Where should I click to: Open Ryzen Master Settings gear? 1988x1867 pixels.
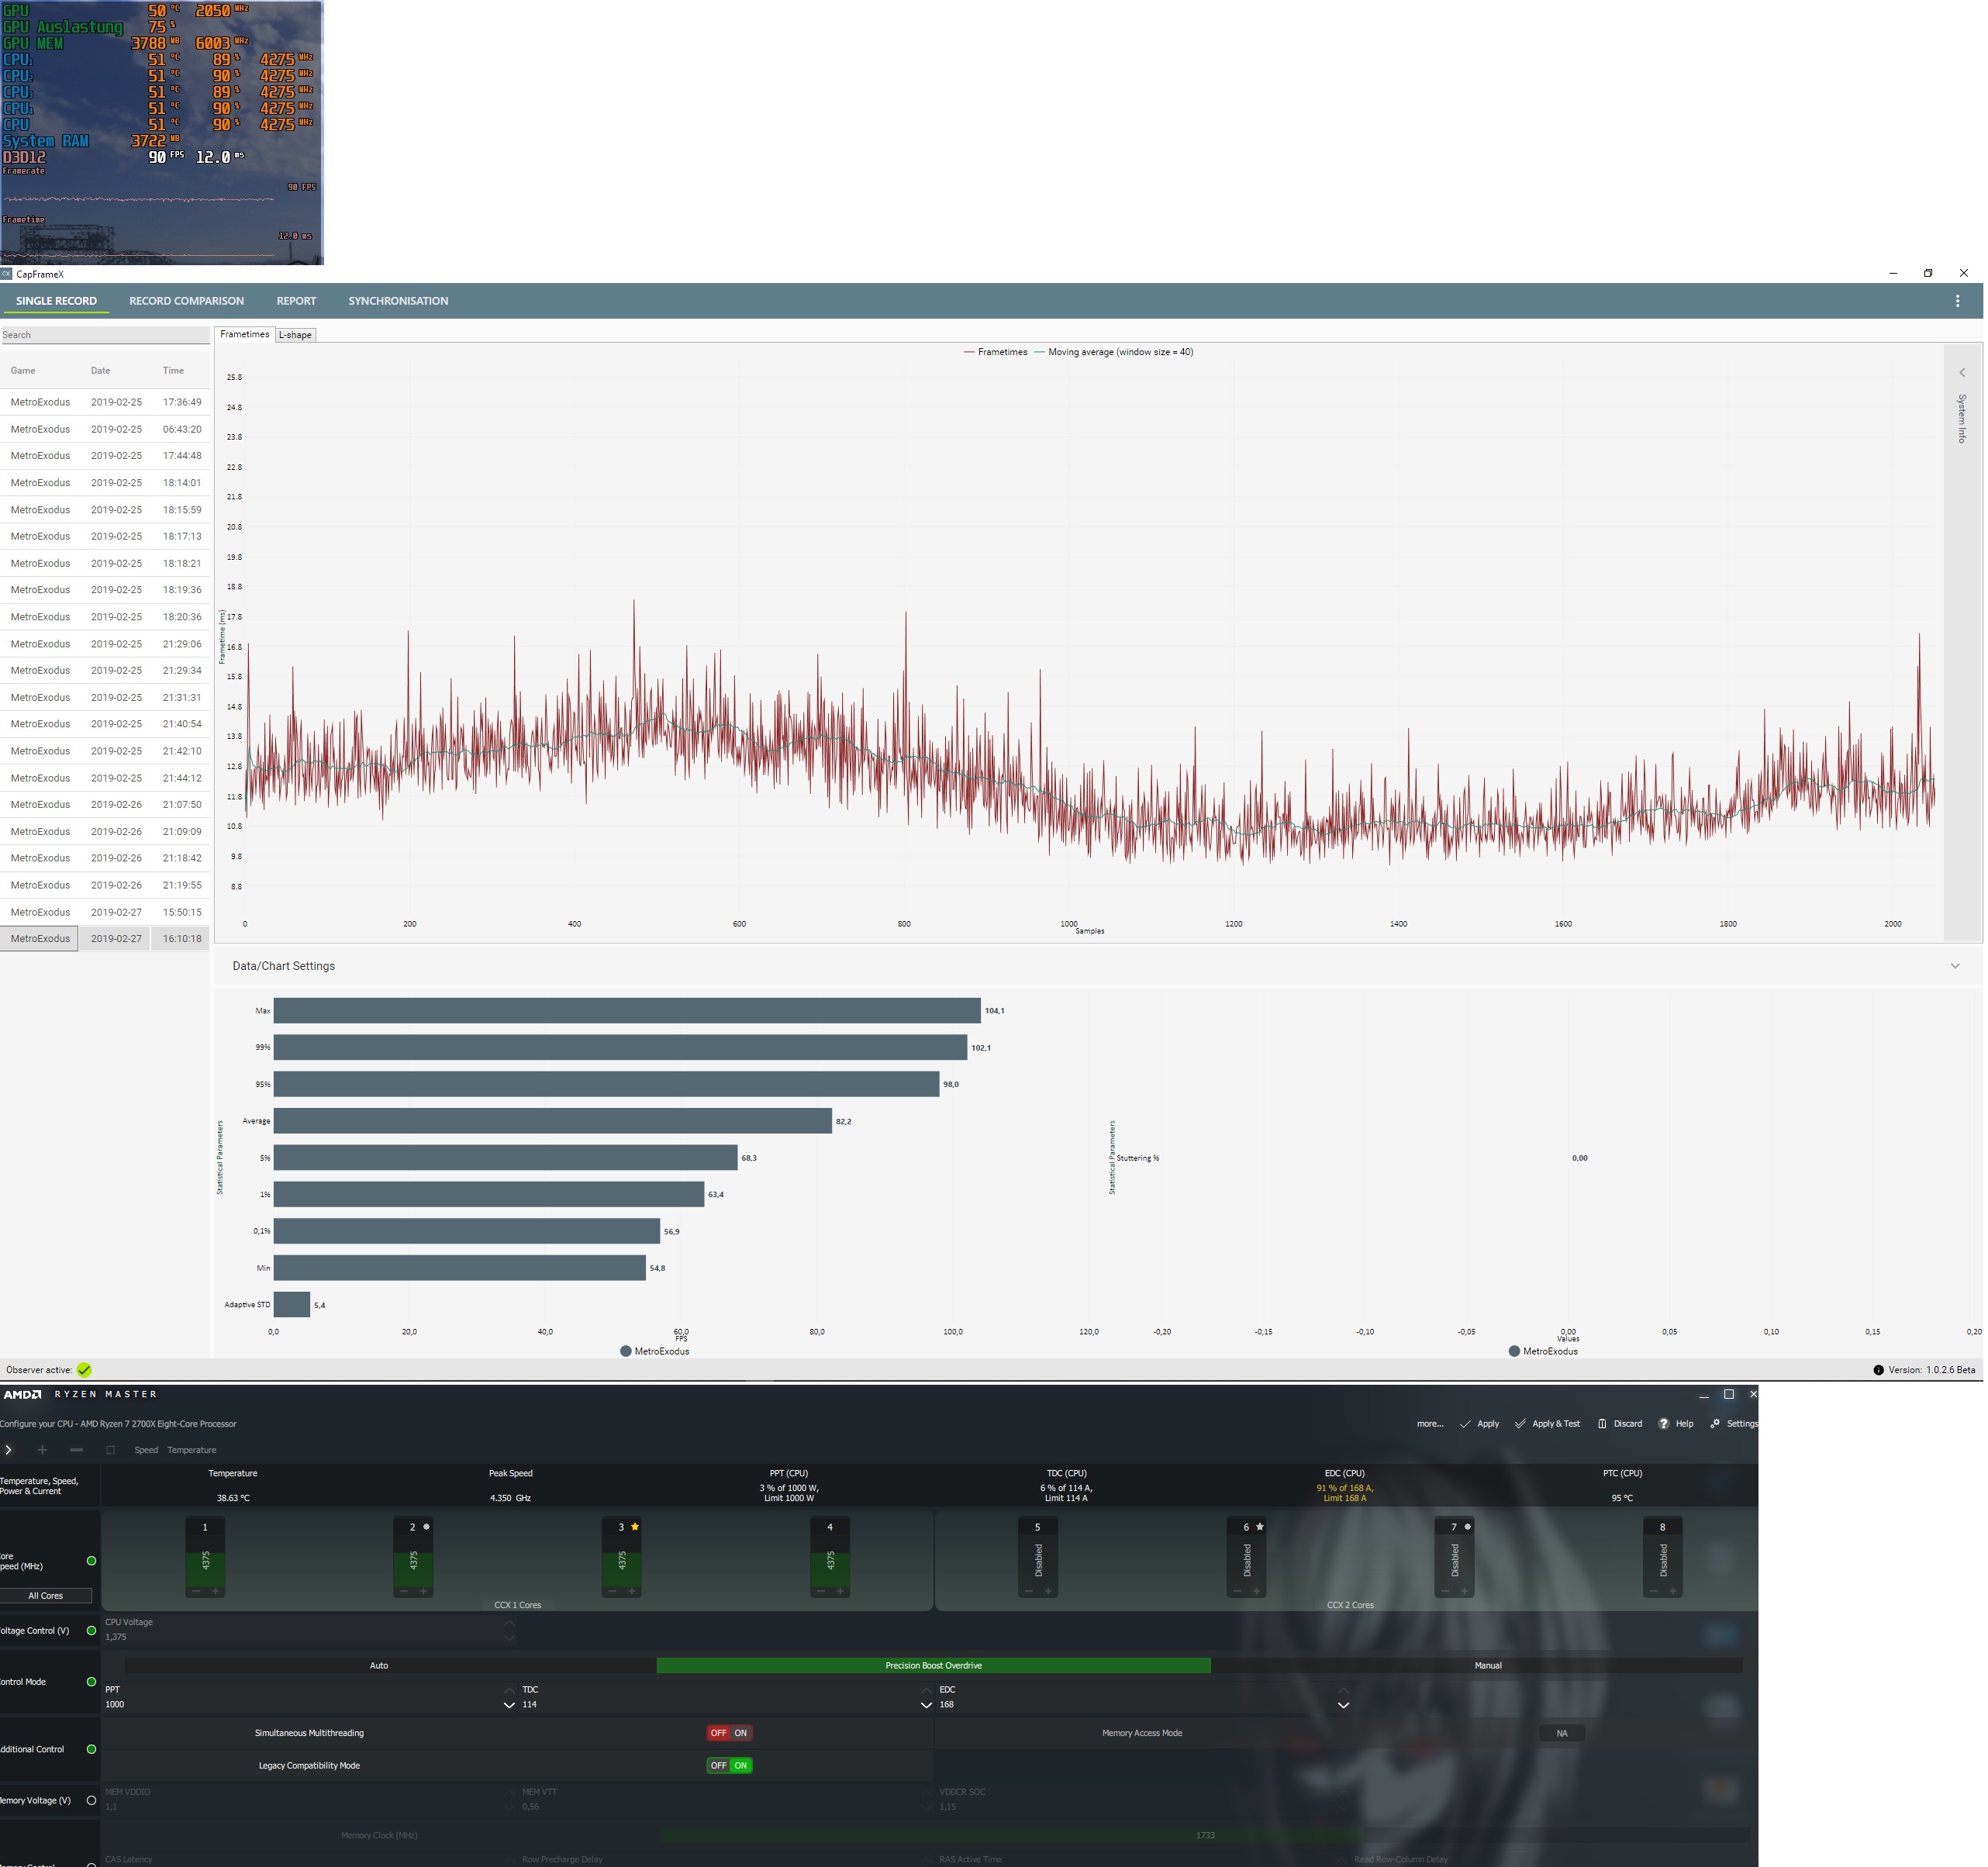[1715, 1424]
